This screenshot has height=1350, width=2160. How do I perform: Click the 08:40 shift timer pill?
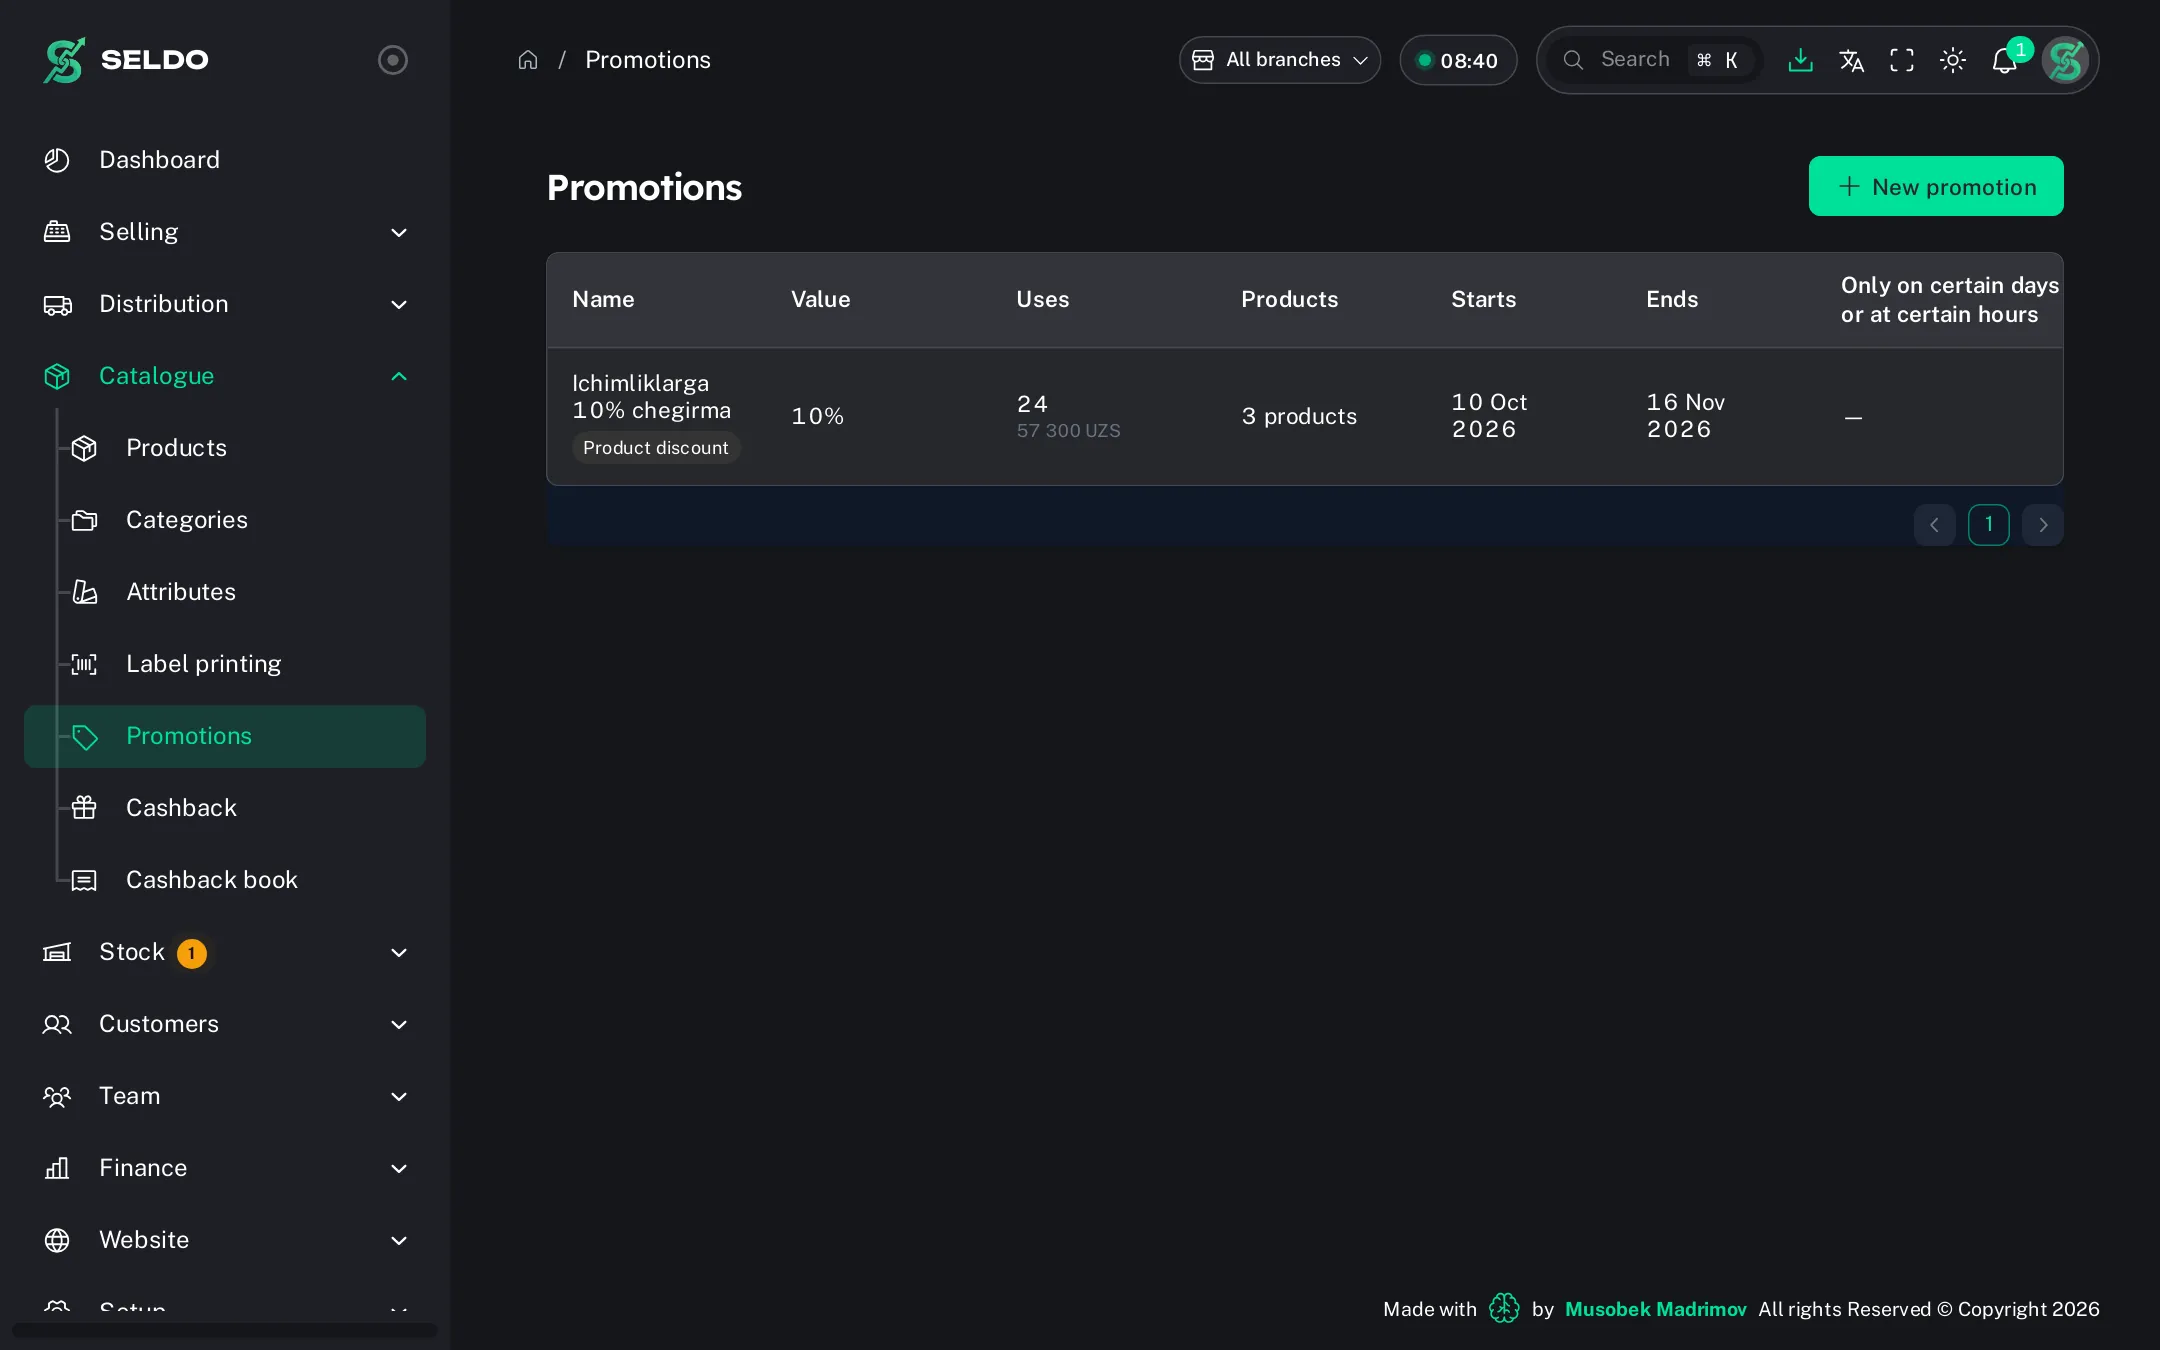[x=1458, y=60]
